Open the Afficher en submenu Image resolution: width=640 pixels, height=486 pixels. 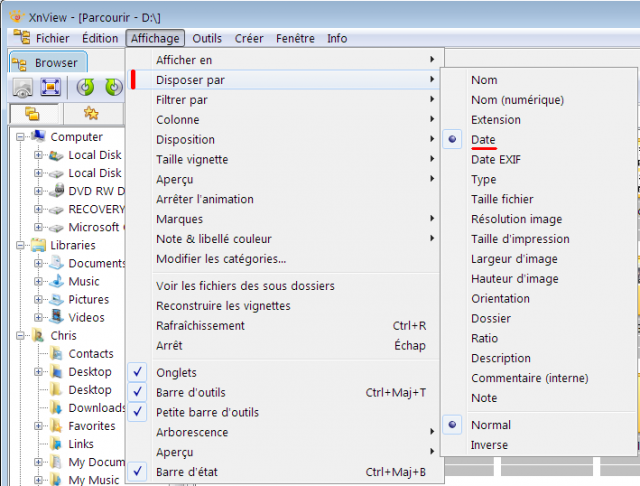pyautogui.click(x=284, y=60)
